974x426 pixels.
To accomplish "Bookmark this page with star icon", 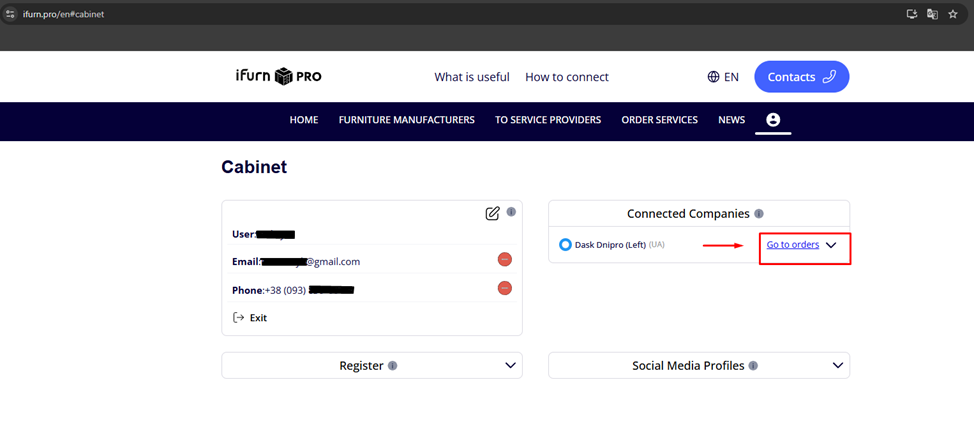I will coord(953,14).
